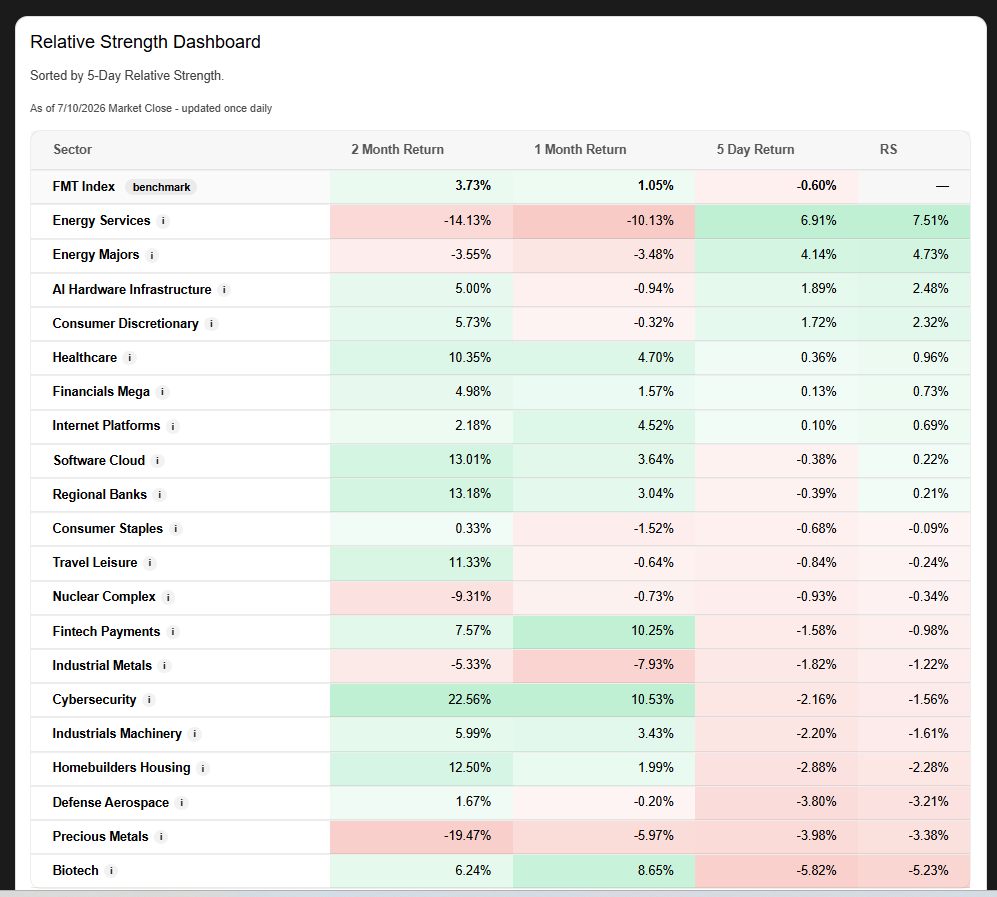Open the Precious Metals info icon
The width and height of the screenshot is (997, 897).
[162, 837]
